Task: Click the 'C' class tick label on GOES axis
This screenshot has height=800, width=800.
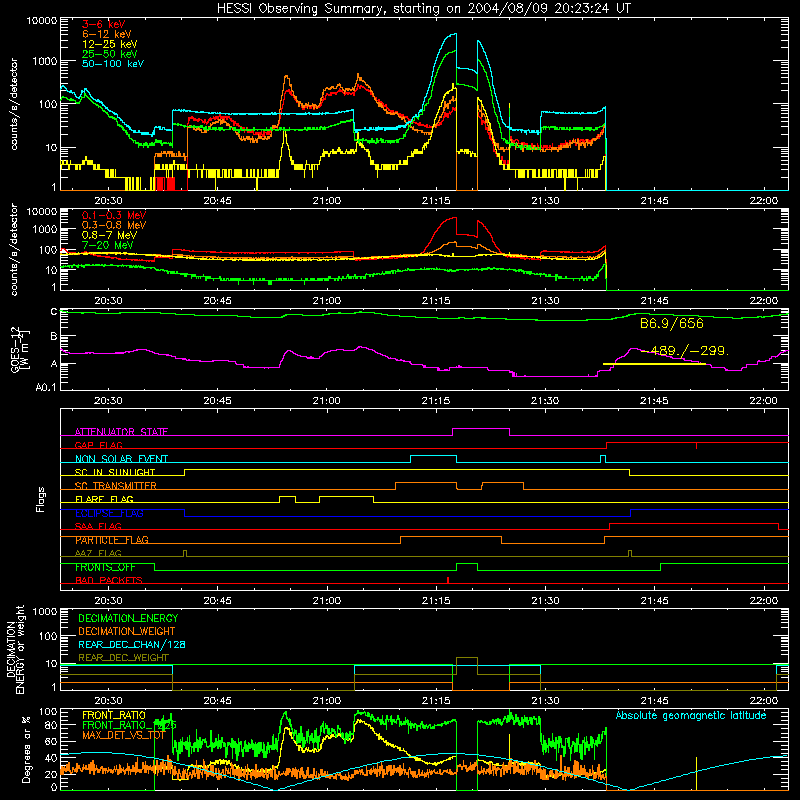Action: point(54,312)
